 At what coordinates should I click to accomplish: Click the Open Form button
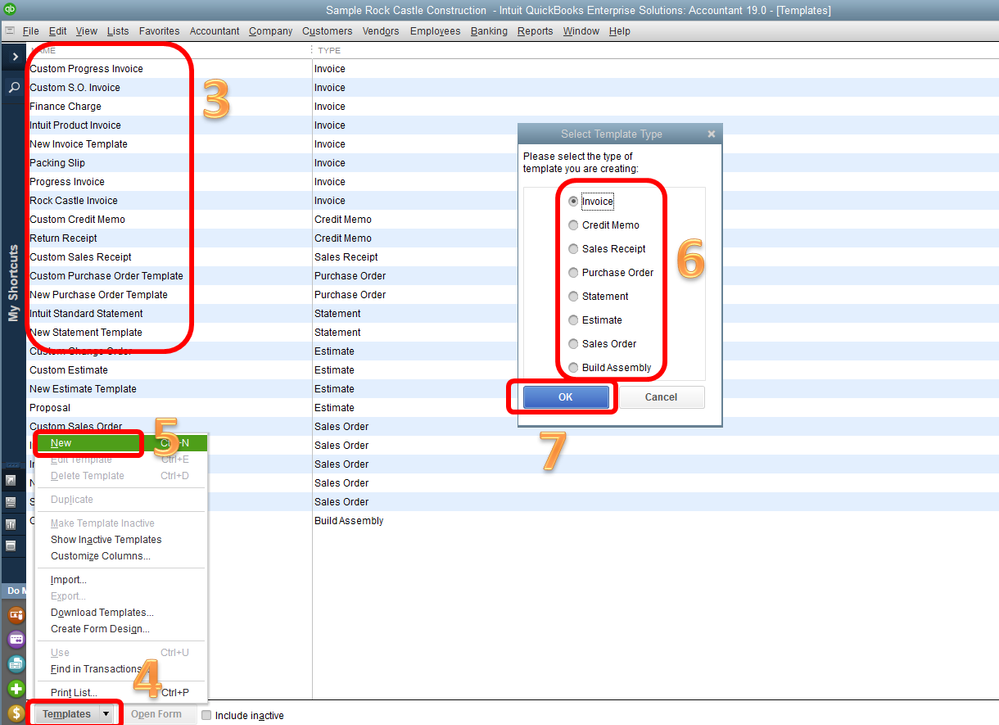tap(156, 714)
